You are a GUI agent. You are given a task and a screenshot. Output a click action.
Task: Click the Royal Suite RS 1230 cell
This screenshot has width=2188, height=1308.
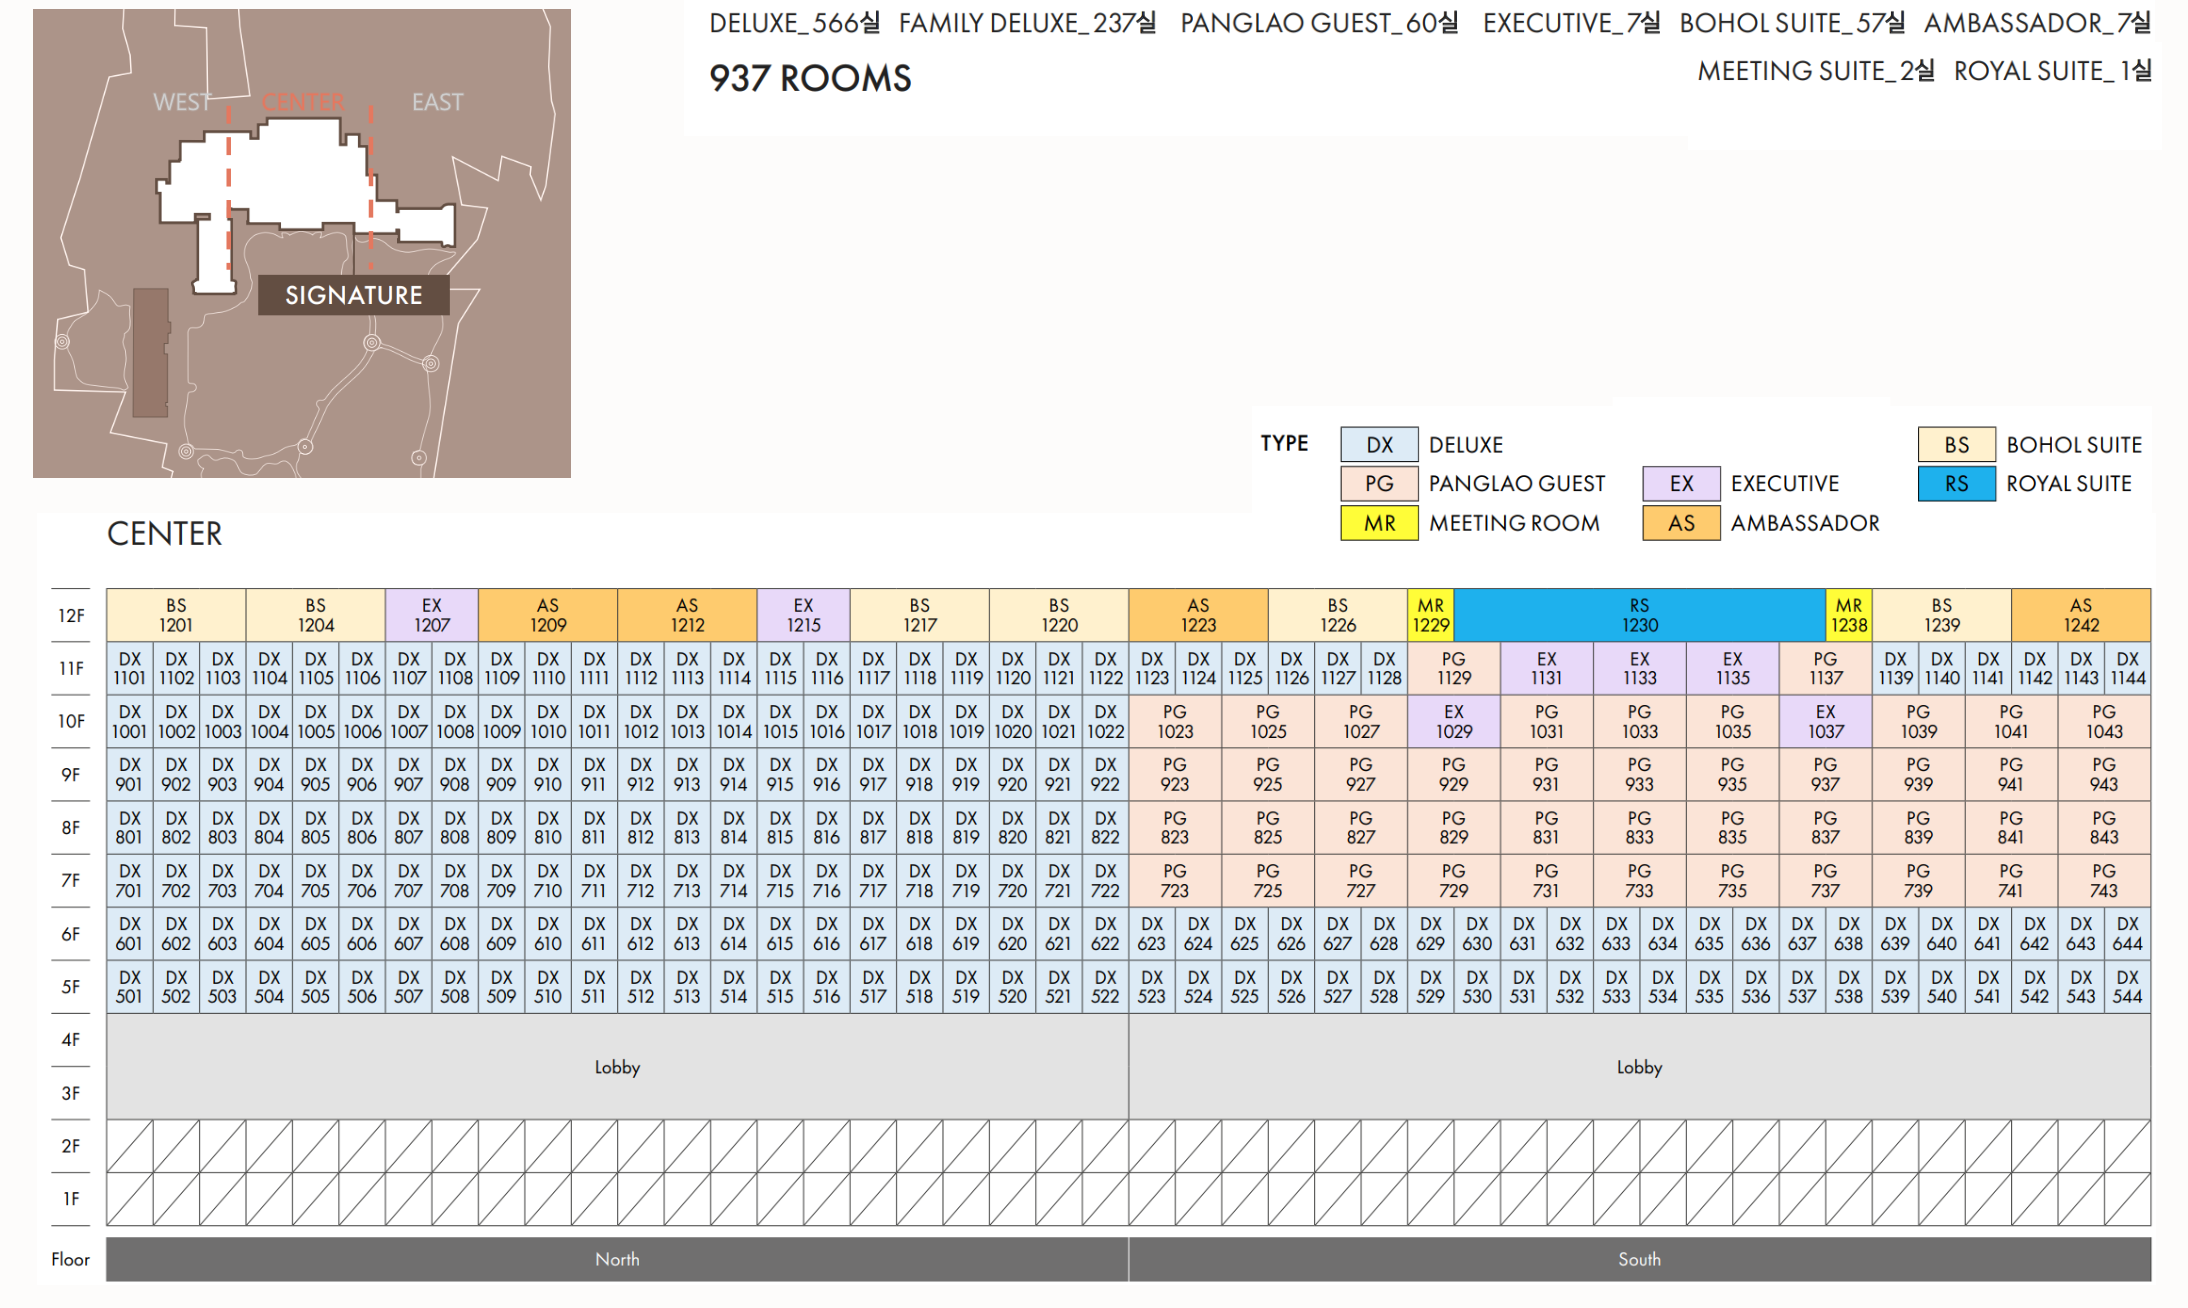[x=1639, y=615]
